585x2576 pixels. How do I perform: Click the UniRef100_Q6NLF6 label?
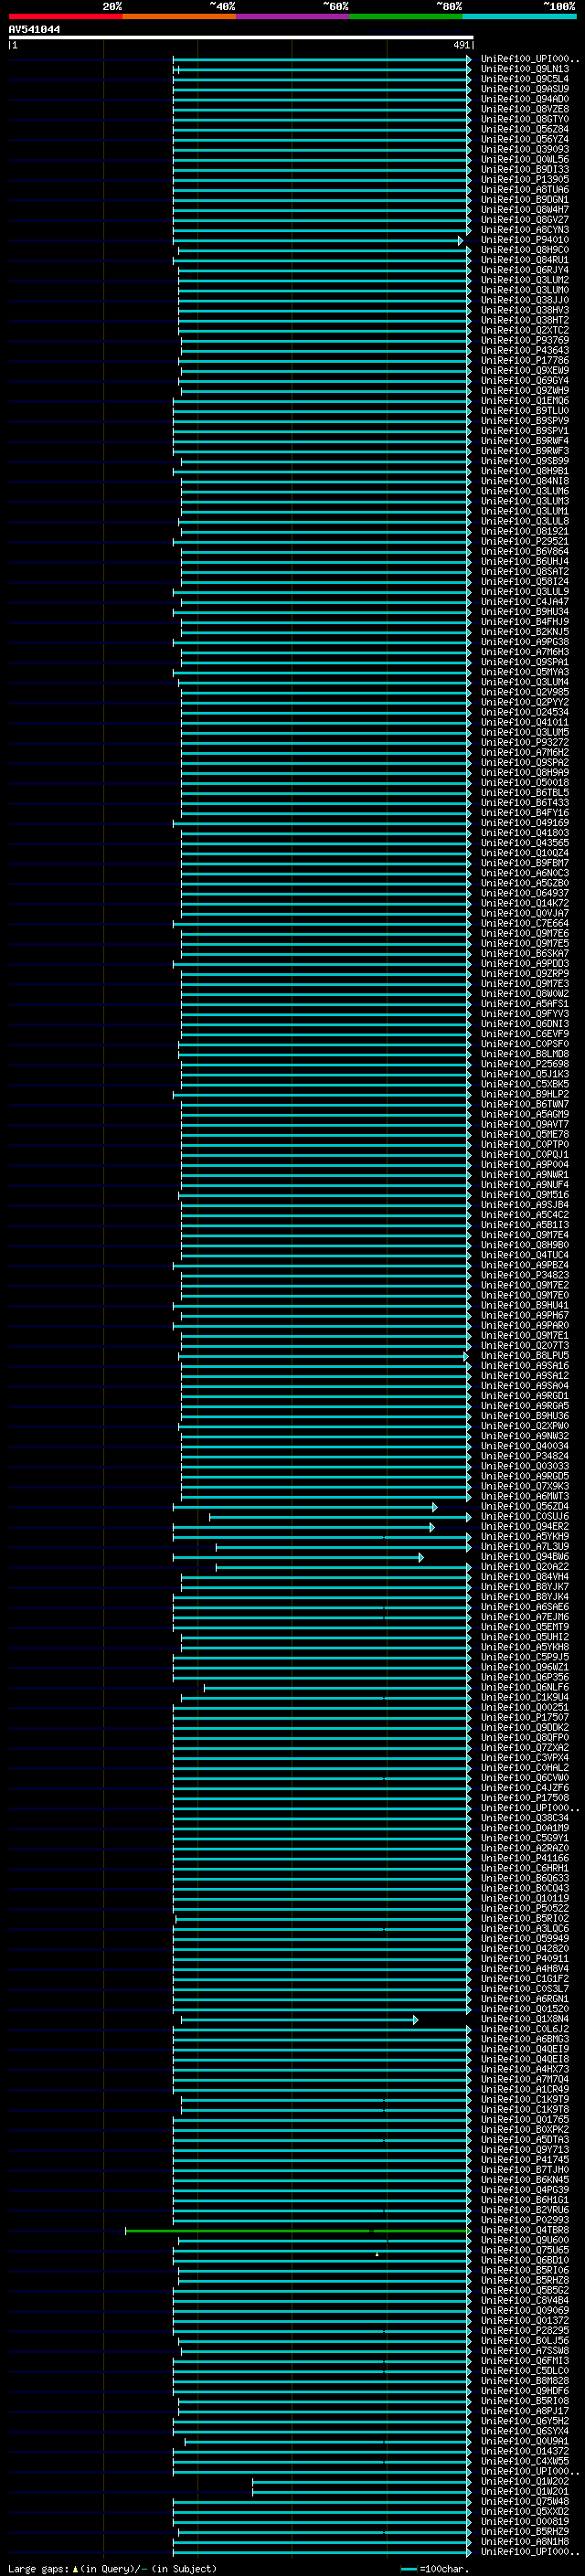pos(524,1687)
